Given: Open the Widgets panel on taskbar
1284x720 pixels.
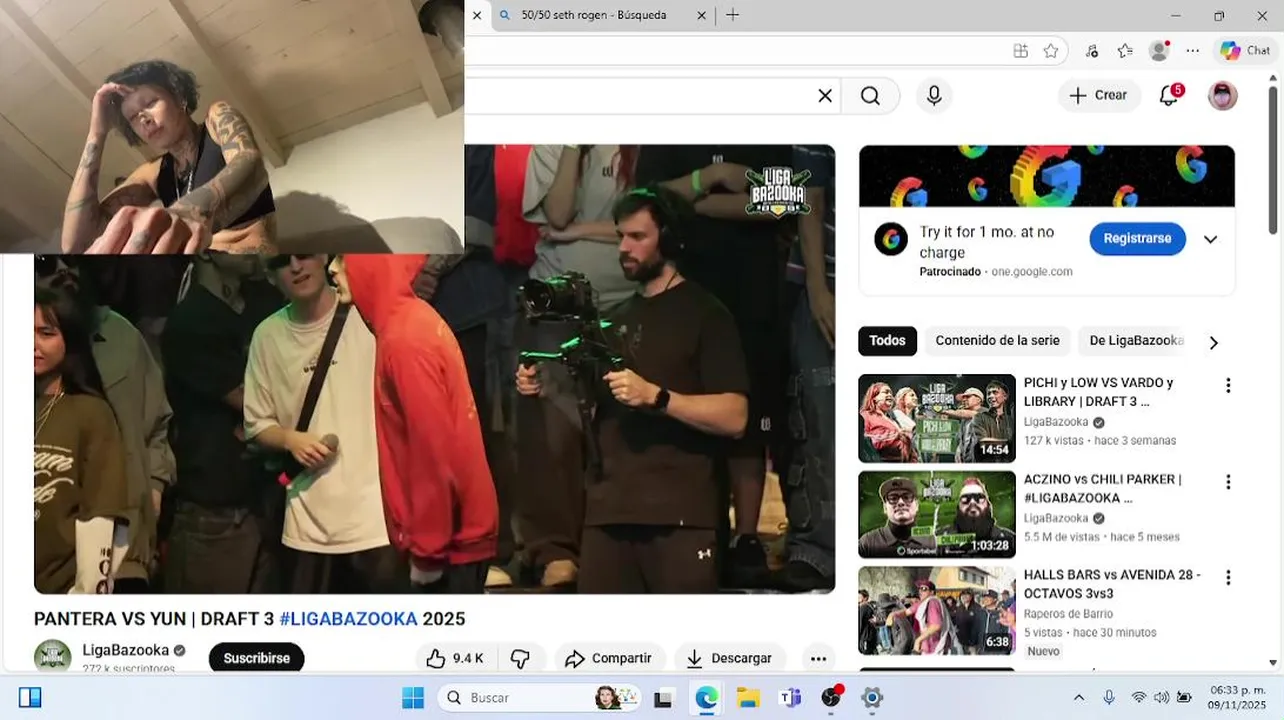Looking at the screenshot, I should pos(30,698).
